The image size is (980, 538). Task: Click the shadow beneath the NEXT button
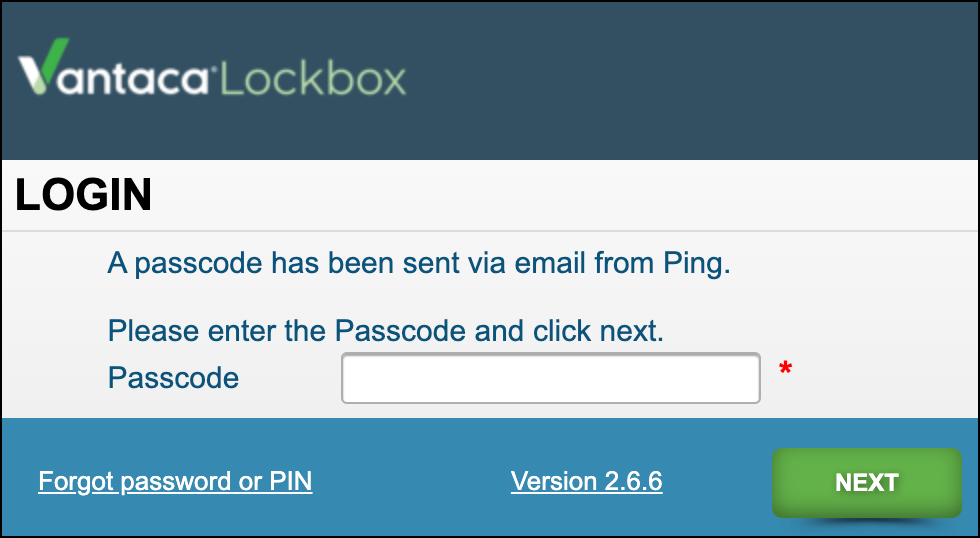pos(866,522)
